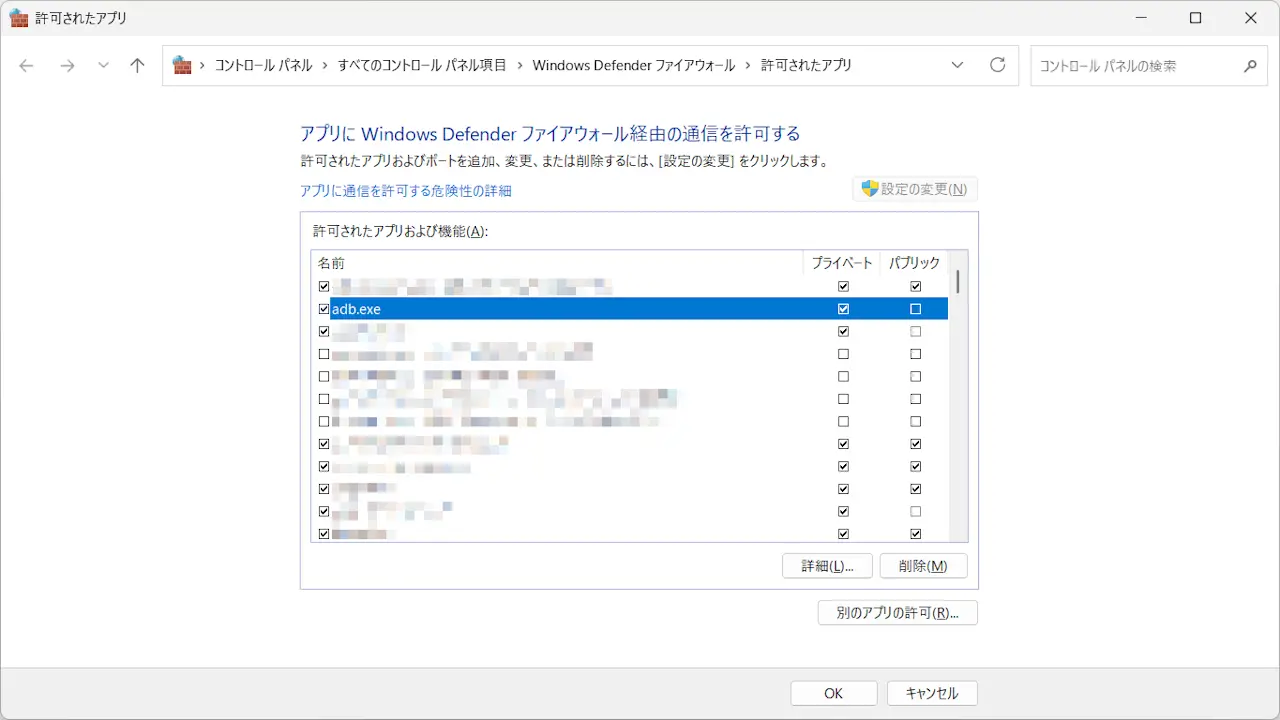Open the recent locations dropdown
The width and height of the screenshot is (1280, 720).
point(103,66)
